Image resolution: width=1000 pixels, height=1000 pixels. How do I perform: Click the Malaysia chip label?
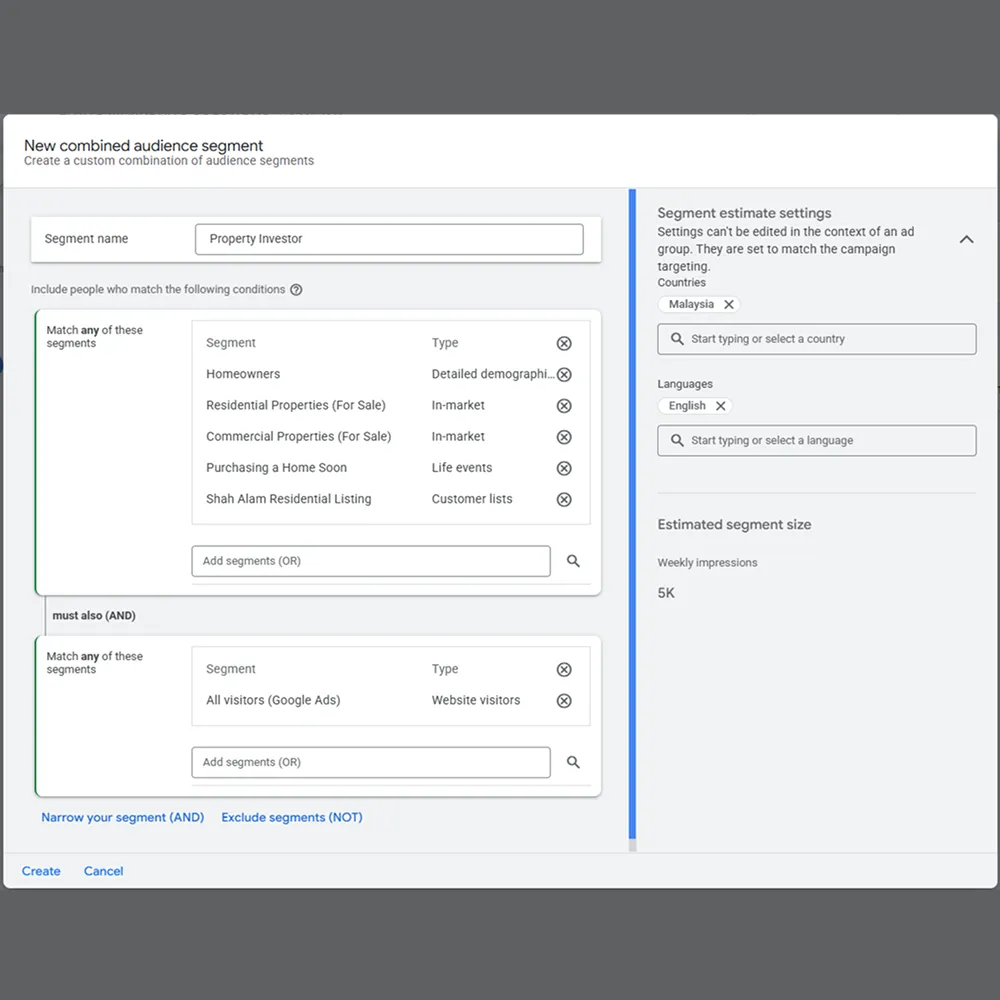(x=691, y=304)
